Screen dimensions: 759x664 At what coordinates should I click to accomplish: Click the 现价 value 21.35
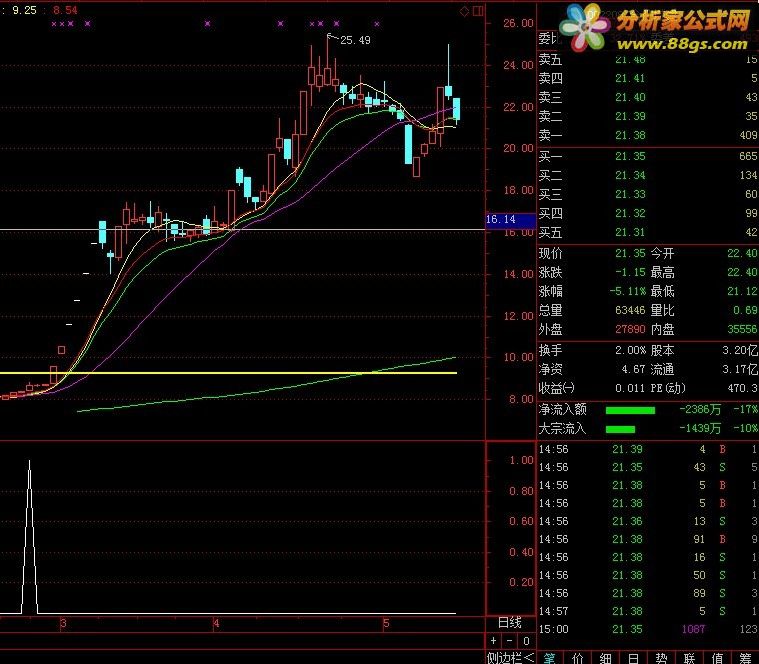[x=630, y=253]
